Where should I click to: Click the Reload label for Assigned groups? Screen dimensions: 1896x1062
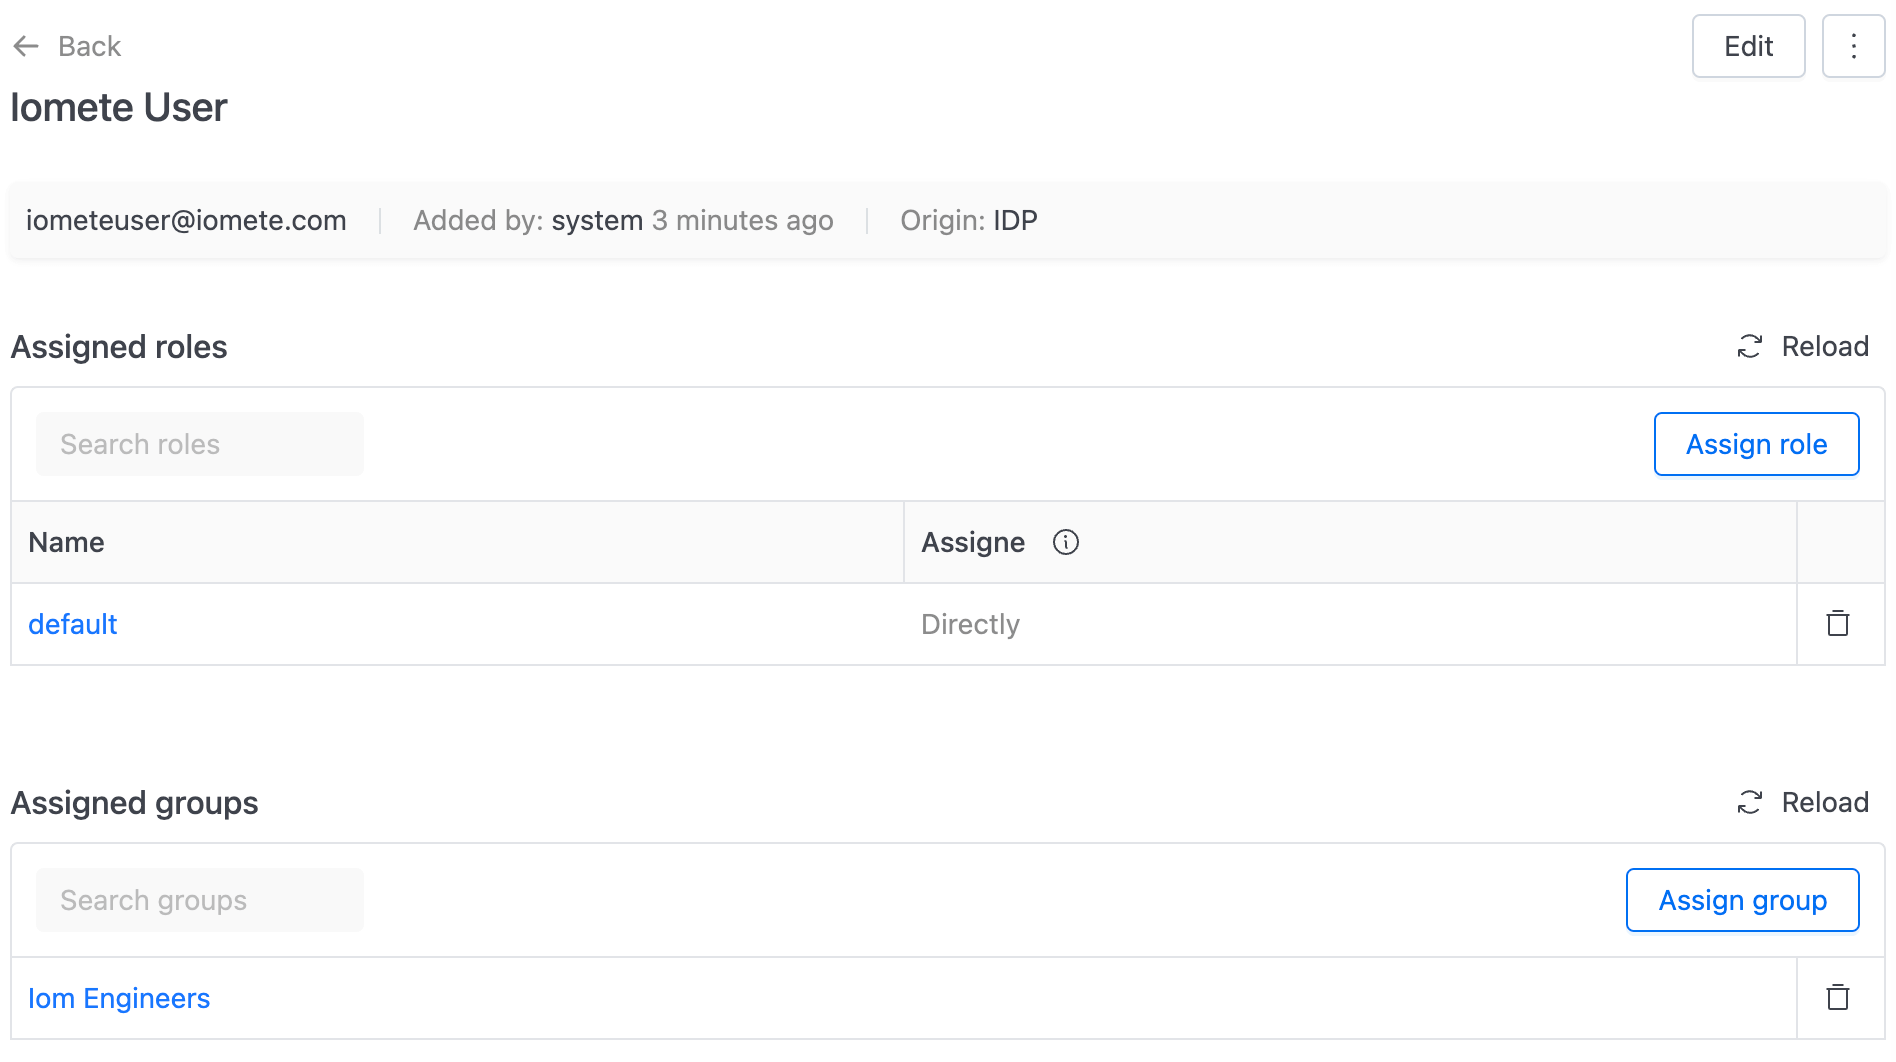[1825, 802]
